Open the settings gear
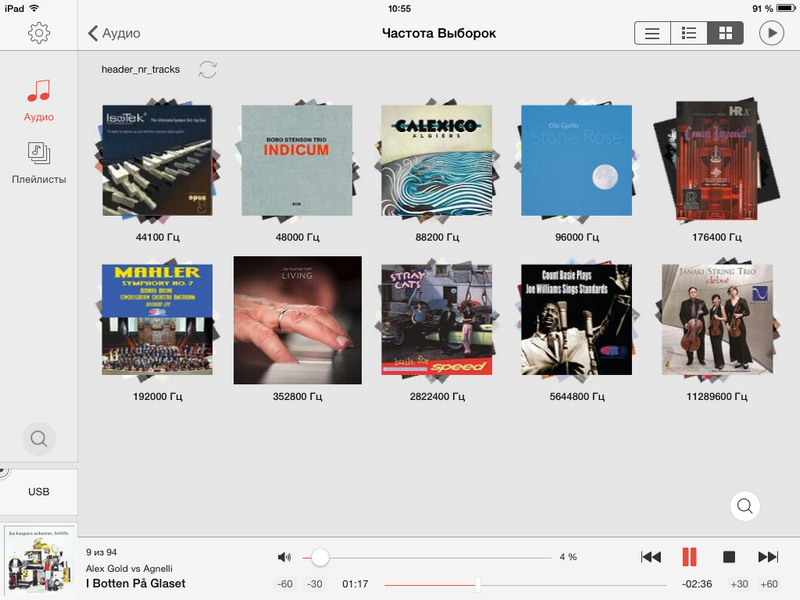The width and height of the screenshot is (800, 600). tap(39, 33)
